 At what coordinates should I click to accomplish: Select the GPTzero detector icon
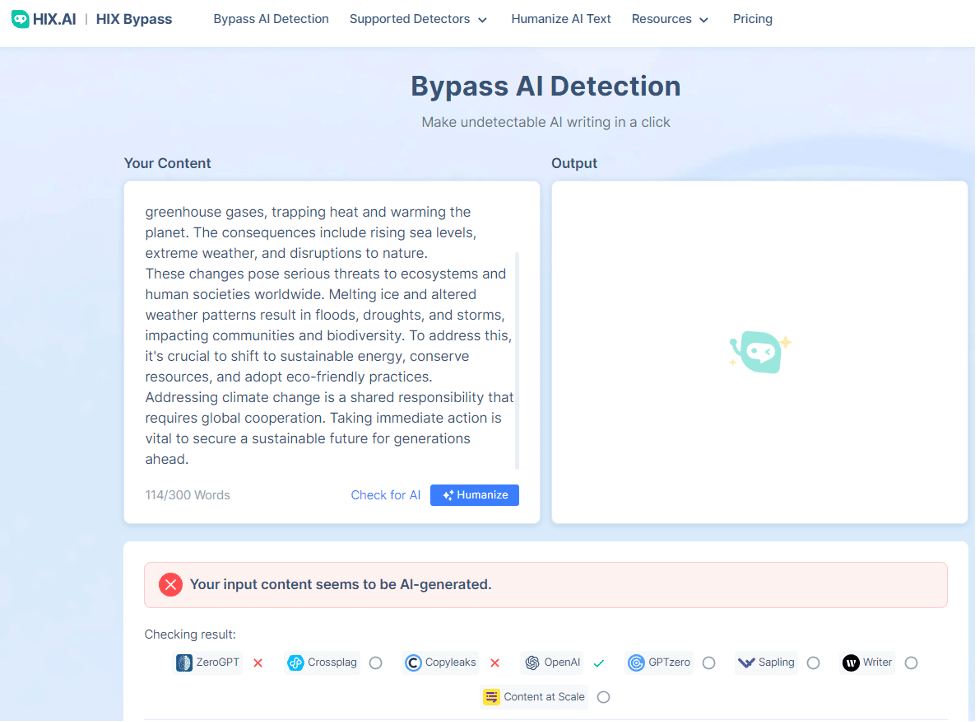(x=636, y=662)
